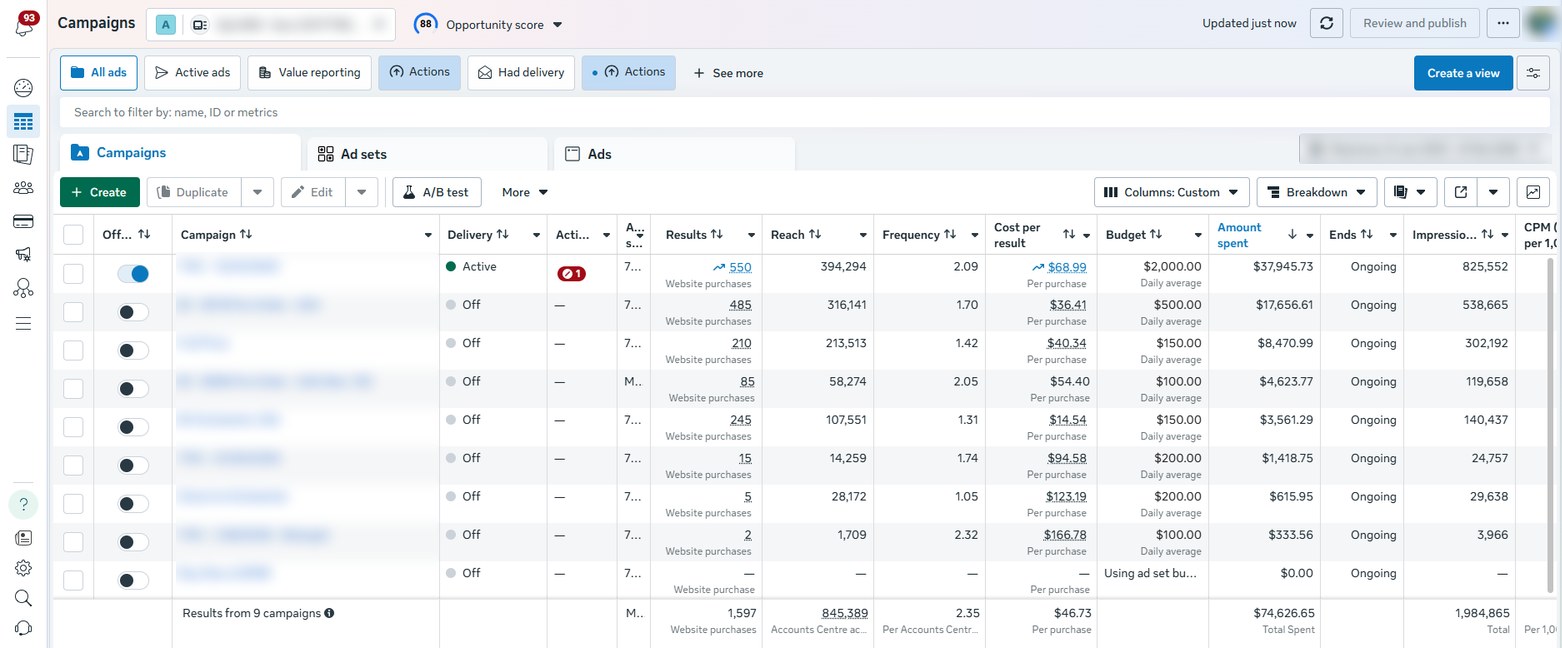This screenshot has width=1562, height=648.
Task: Click the Help question mark icon
Action: (23, 504)
